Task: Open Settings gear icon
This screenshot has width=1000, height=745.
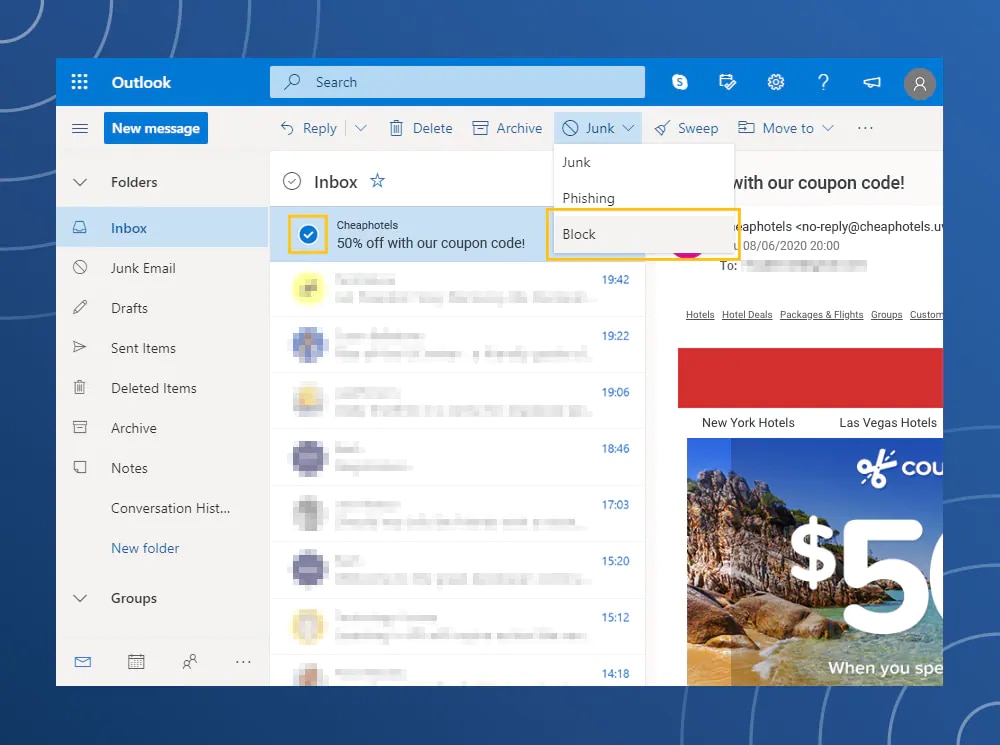Action: pos(776,82)
